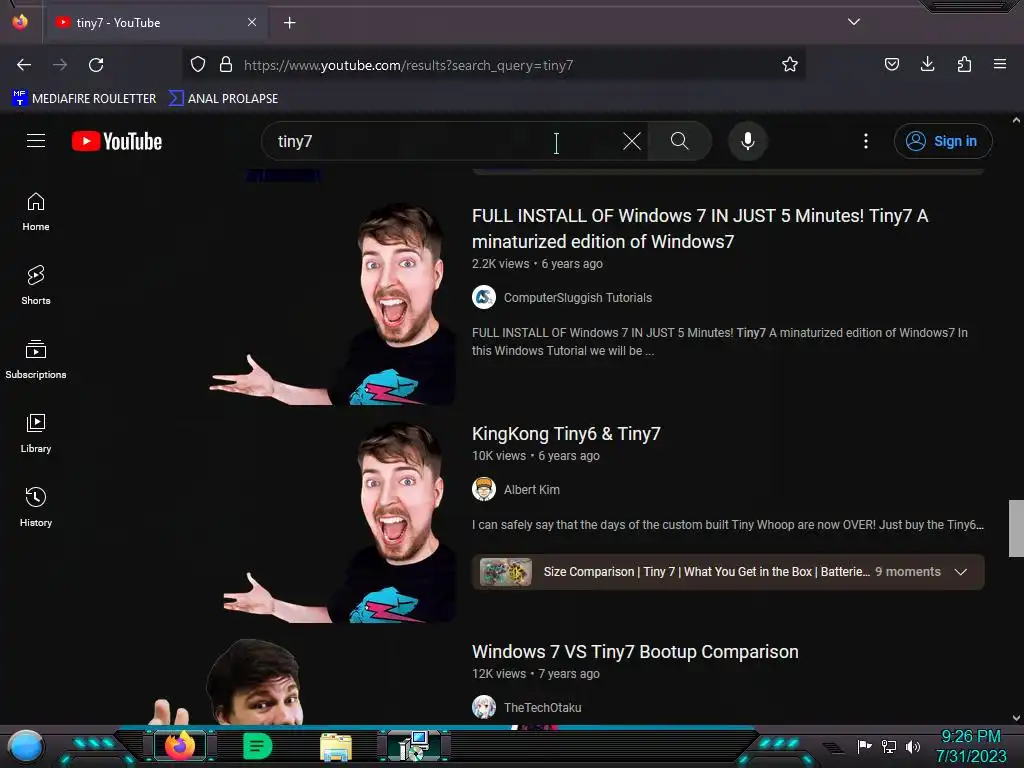Click the Tiny Whoop description text
Image resolution: width=1024 pixels, height=768 pixels.
click(x=728, y=525)
